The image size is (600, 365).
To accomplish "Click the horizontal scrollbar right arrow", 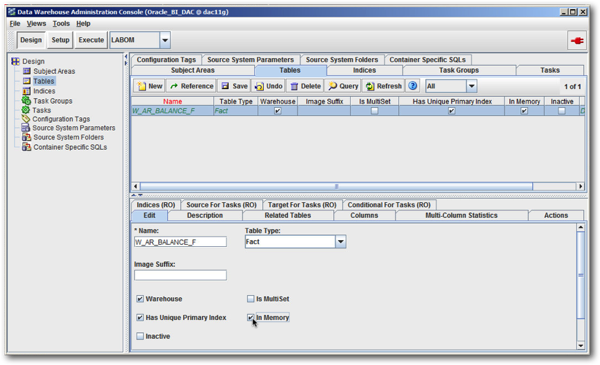I will click(x=580, y=186).
